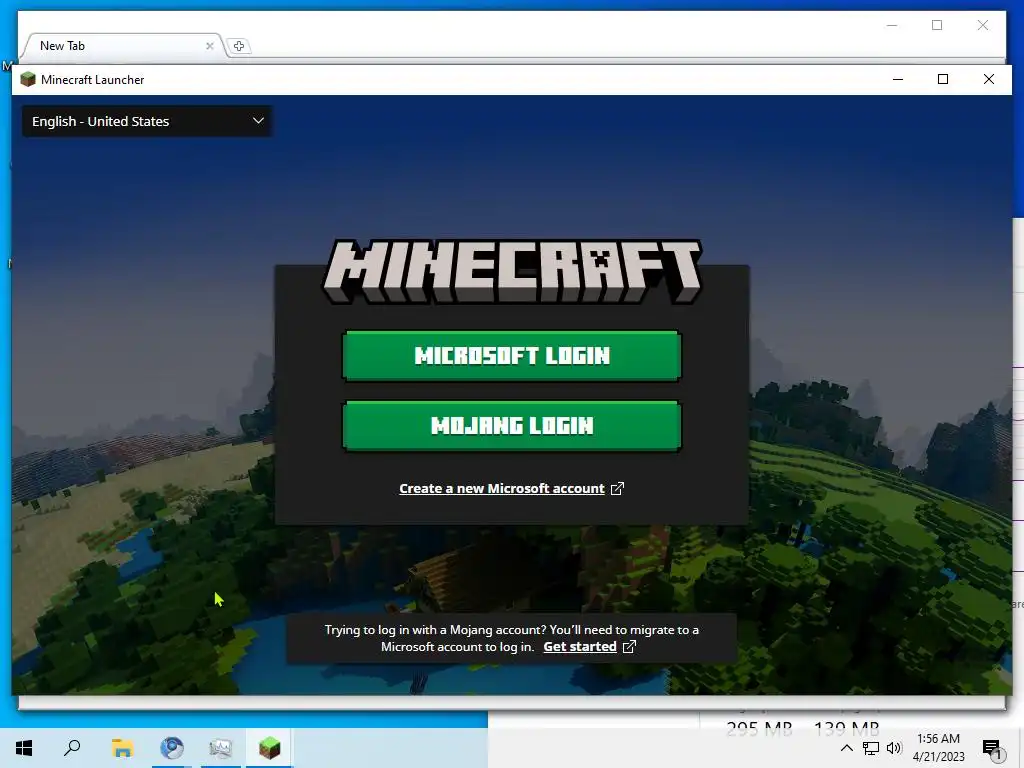This screenshot has width=1024, height=768.
Task: Click the Minecraft Launcher title bar icon
Action: [27, 80]
